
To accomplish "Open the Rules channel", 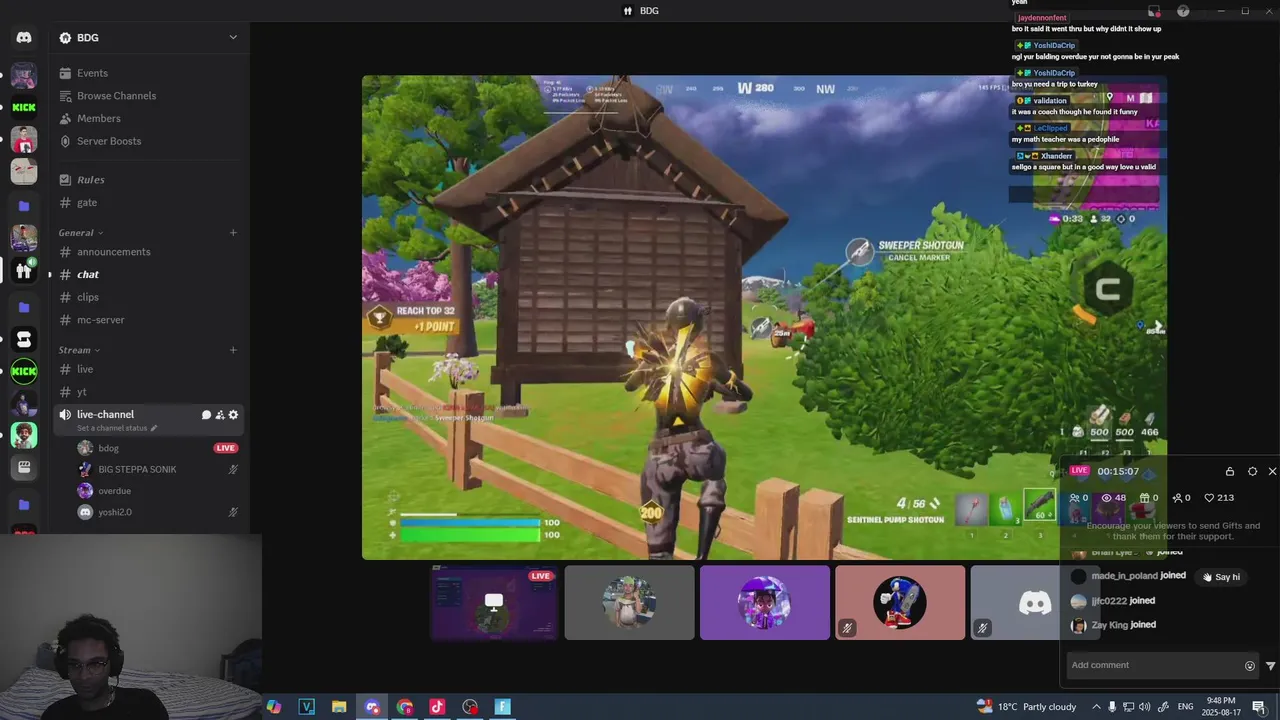I will [149, 180].
